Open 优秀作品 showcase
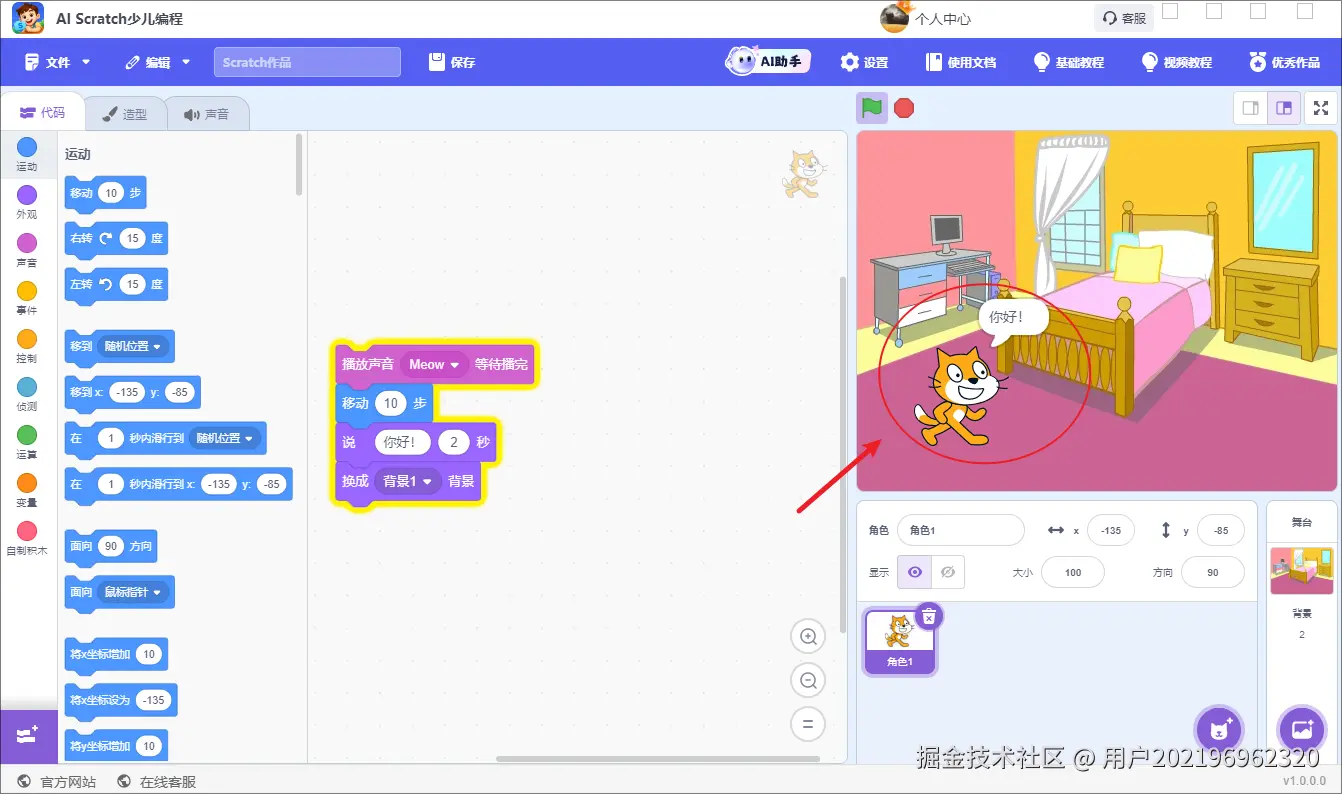 (1285, 62)
